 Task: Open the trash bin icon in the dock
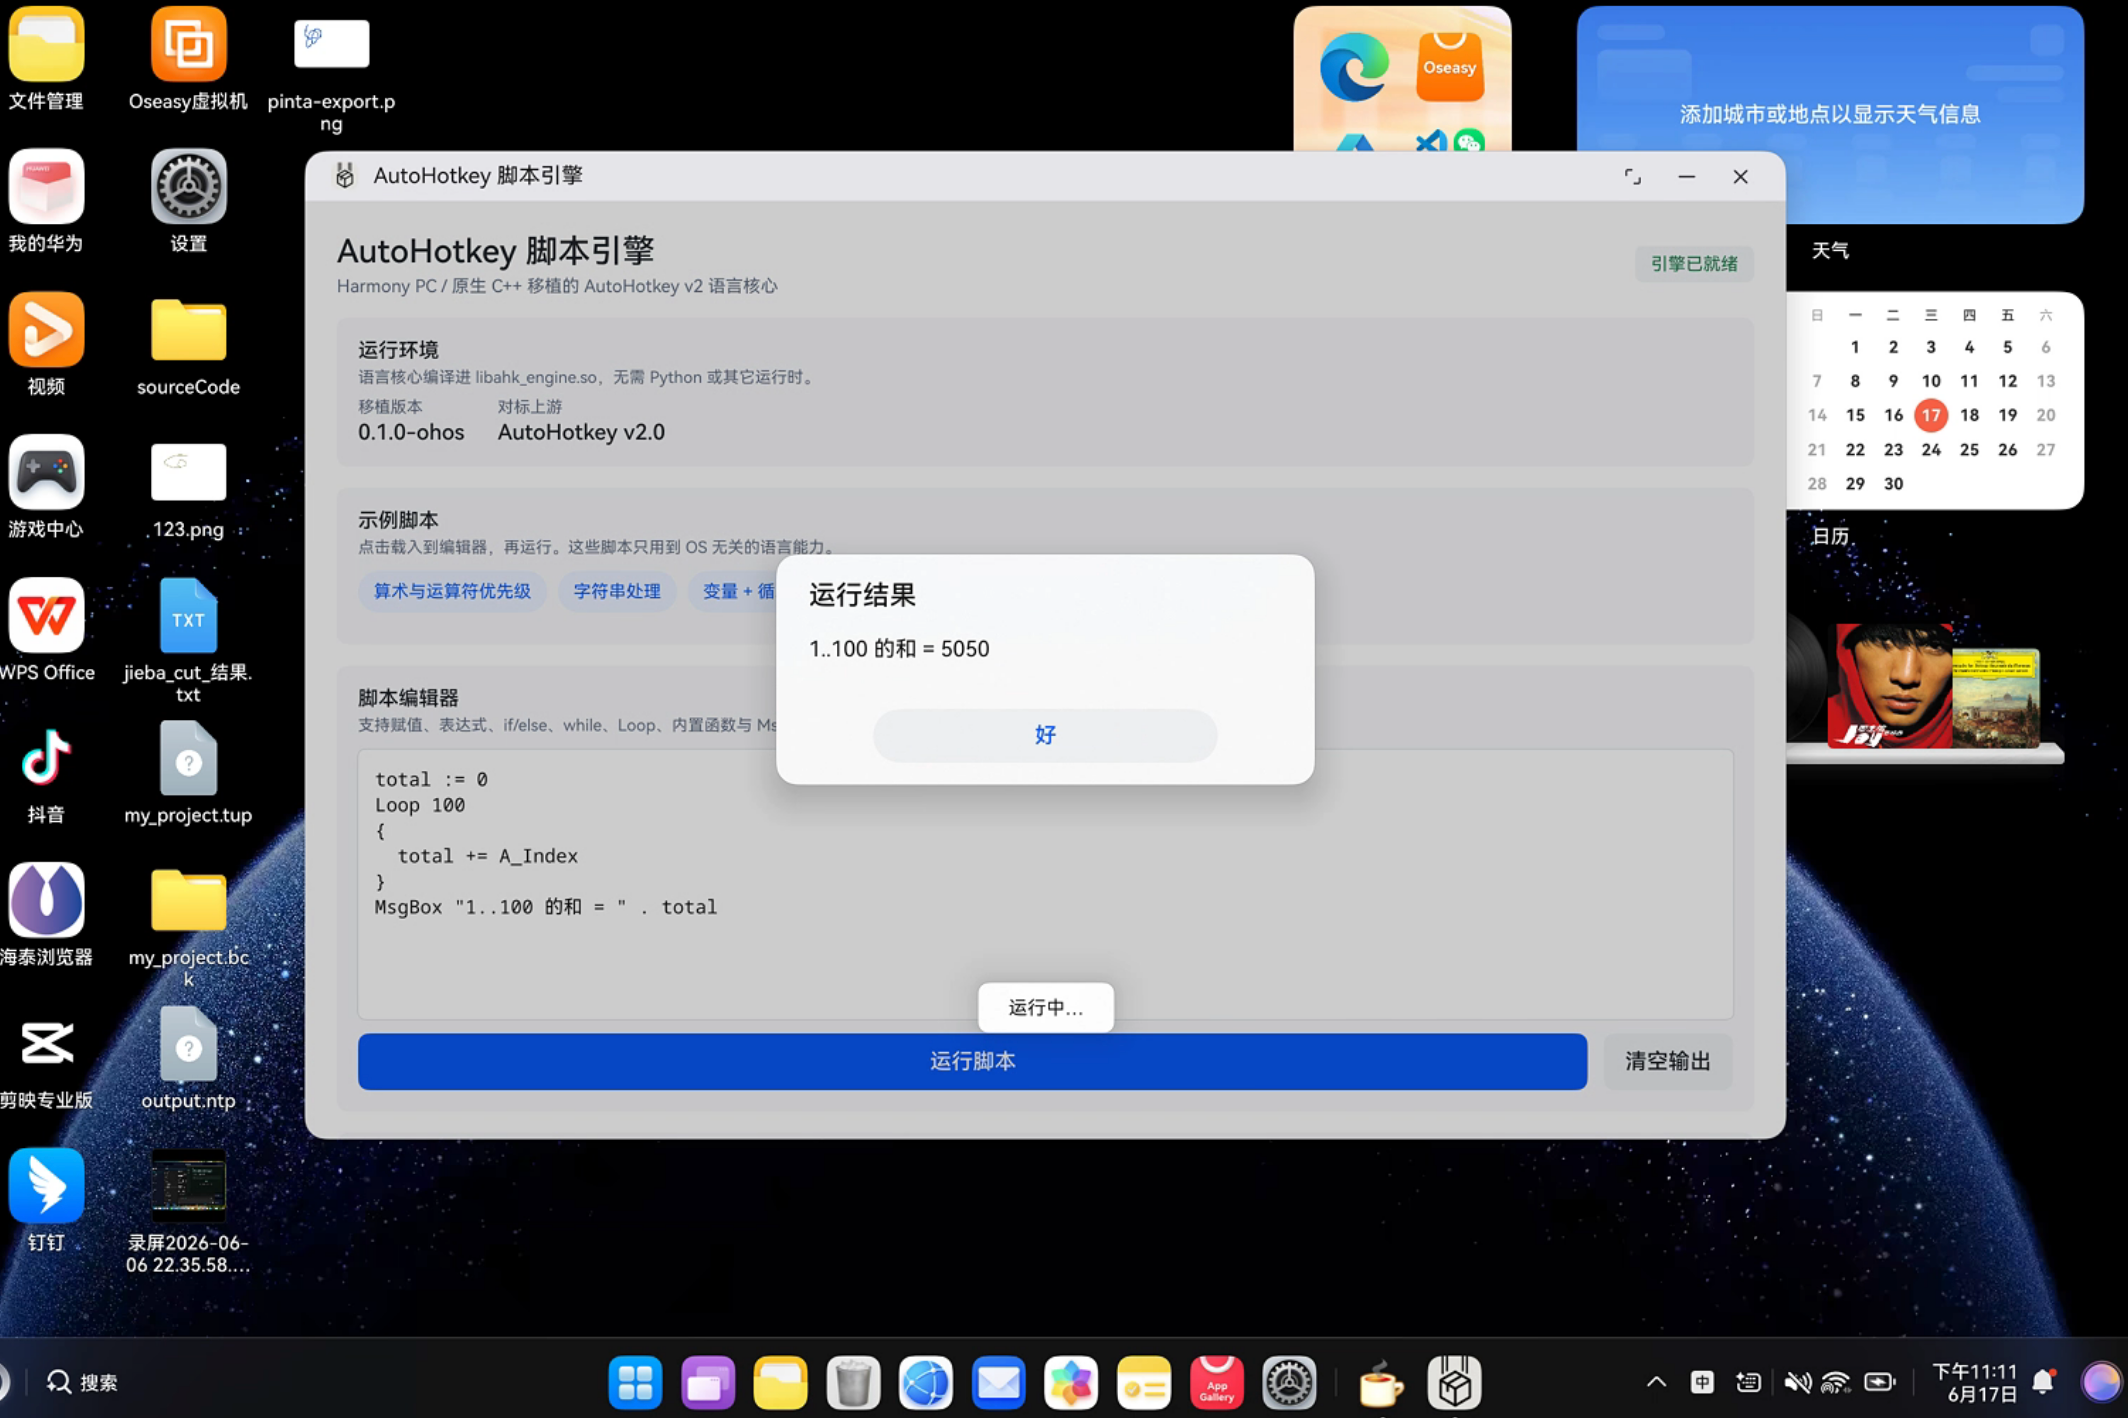[853, 1383]
